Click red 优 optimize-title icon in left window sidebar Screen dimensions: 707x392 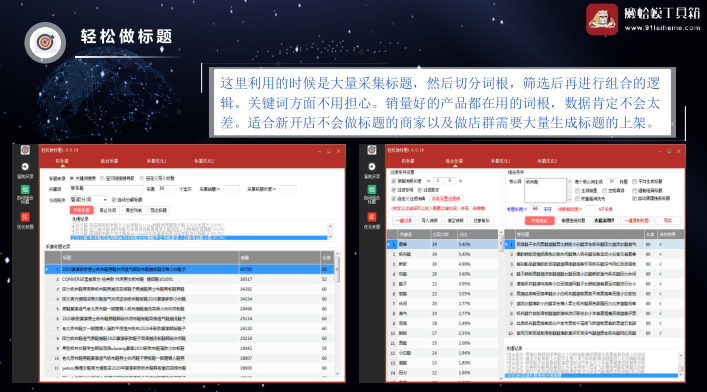point(25,217)
